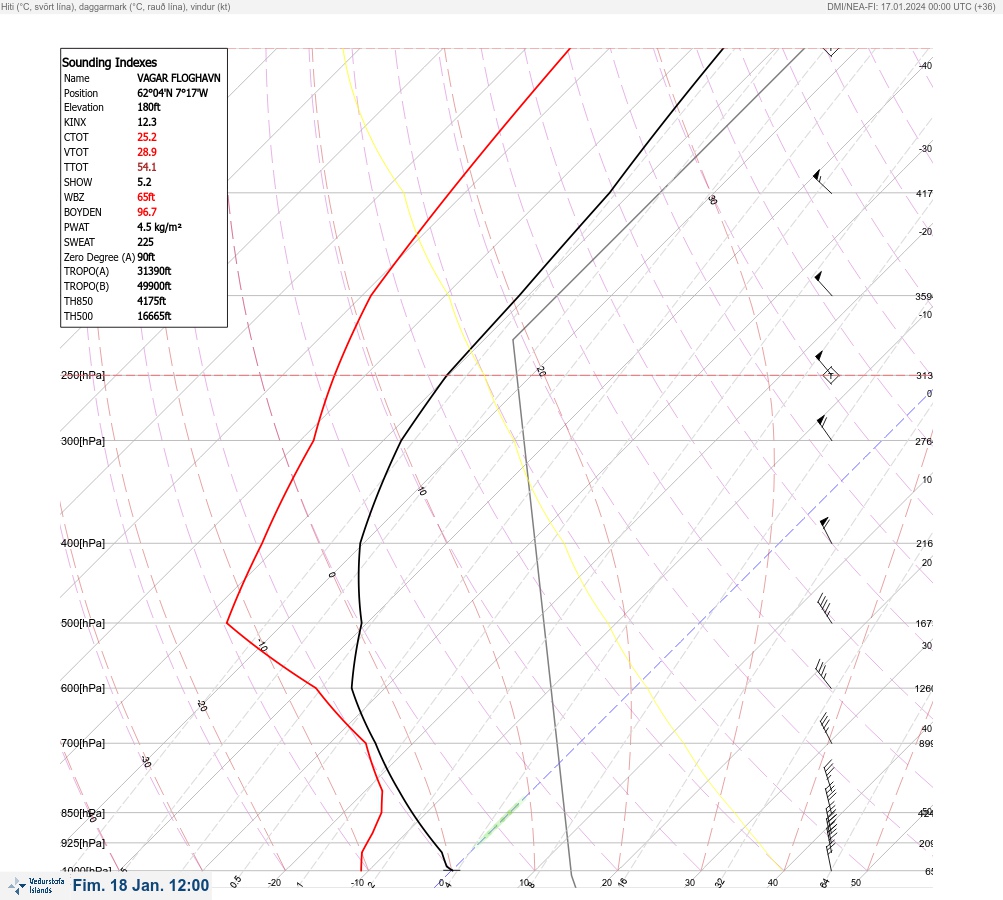Viewport: 1003px width, 900px height.
Task: Click the wind barb at the 500 hPa level
Action: pyautogui.click(x=825, y=608)
